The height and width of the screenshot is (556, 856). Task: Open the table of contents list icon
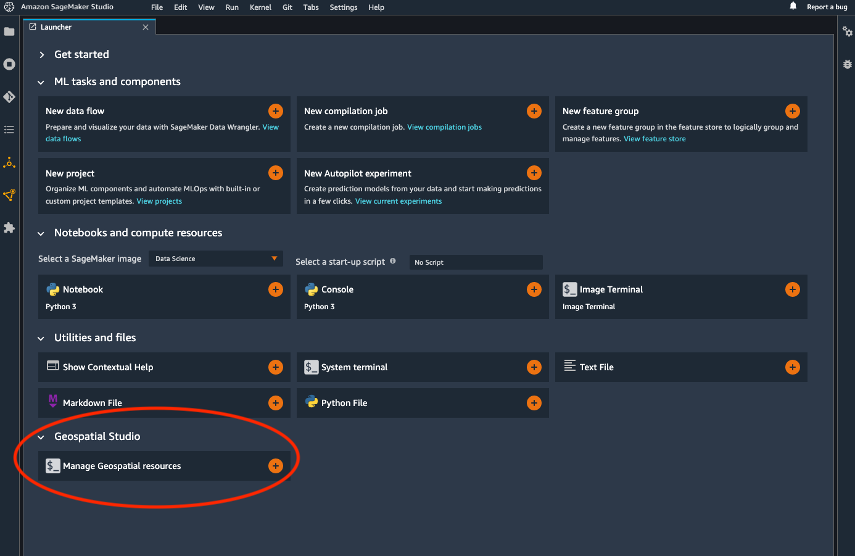click(x=9, y=129)
